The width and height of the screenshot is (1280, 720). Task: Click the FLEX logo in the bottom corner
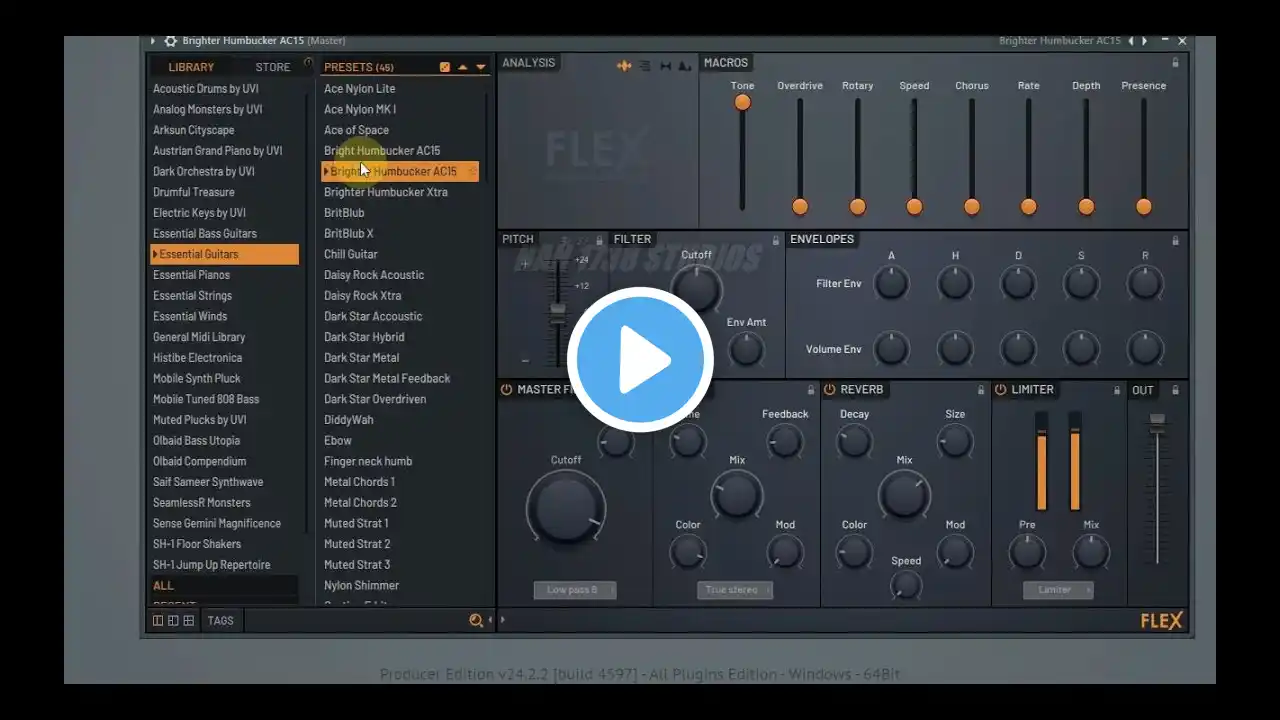click(x=1162, y=621)
